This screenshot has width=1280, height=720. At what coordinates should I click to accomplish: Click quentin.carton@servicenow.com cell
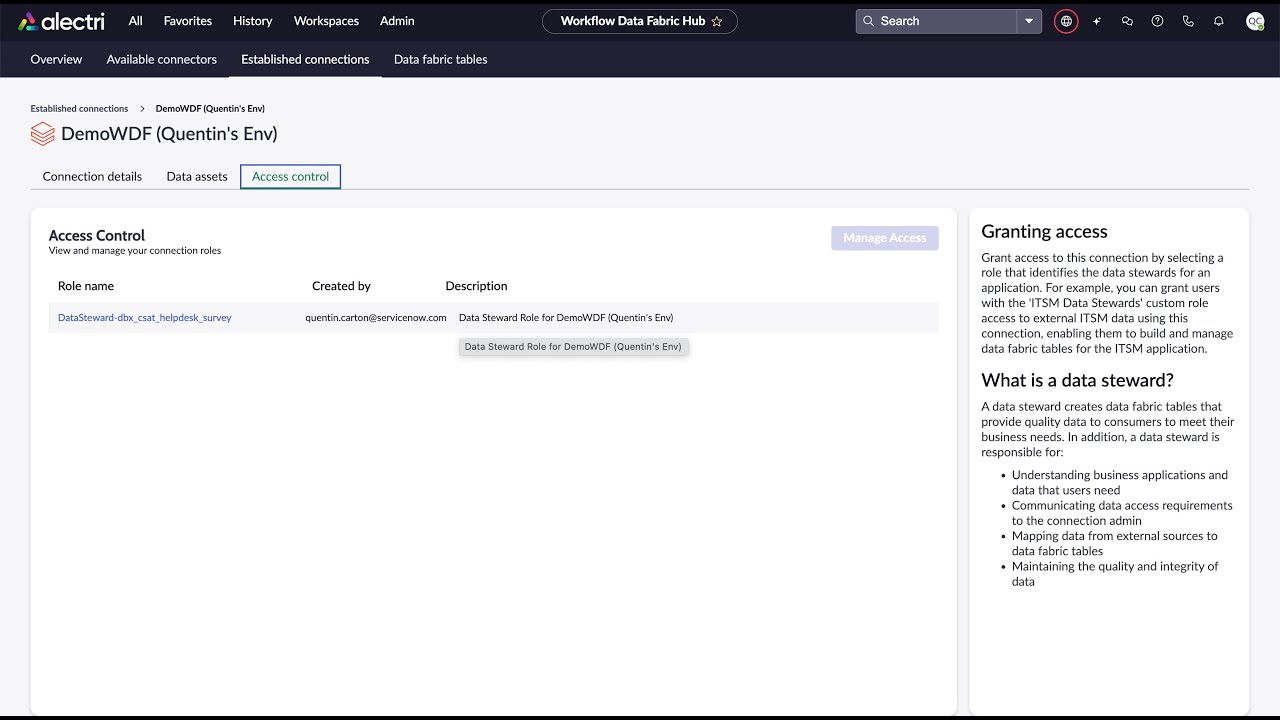click(x=376, y=318)
